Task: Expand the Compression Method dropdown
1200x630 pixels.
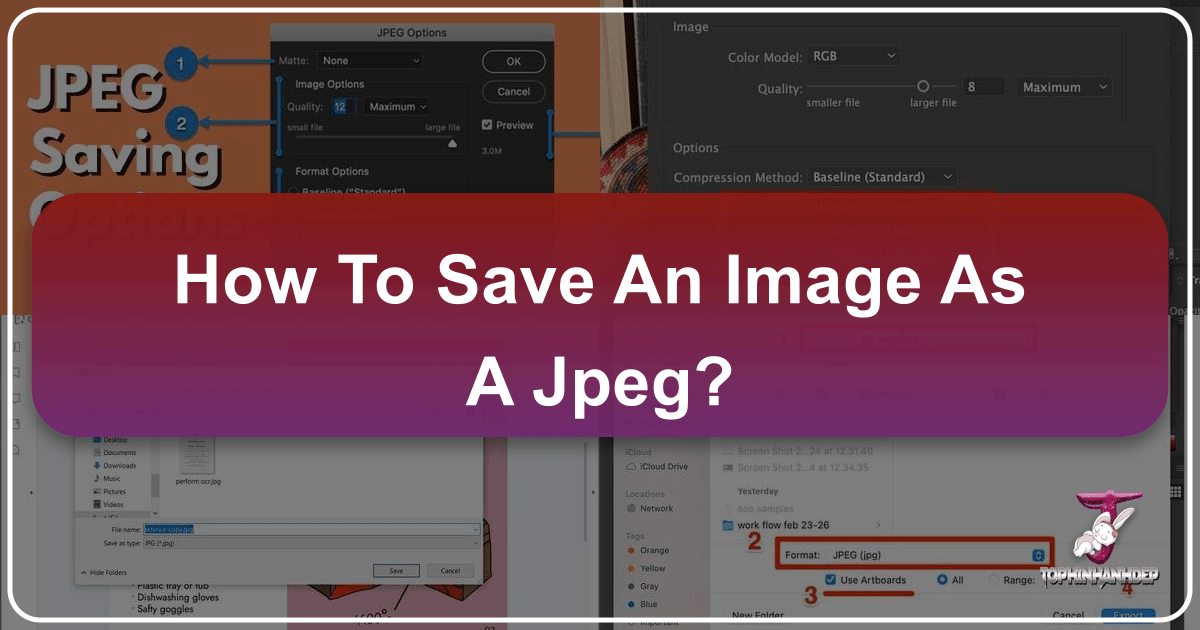Action: pyautogui.click(x=882, y=176)
